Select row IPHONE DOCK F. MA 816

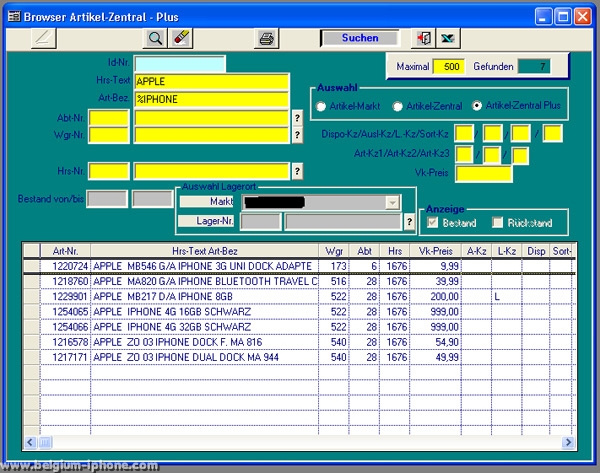click(x=299, y=342)
